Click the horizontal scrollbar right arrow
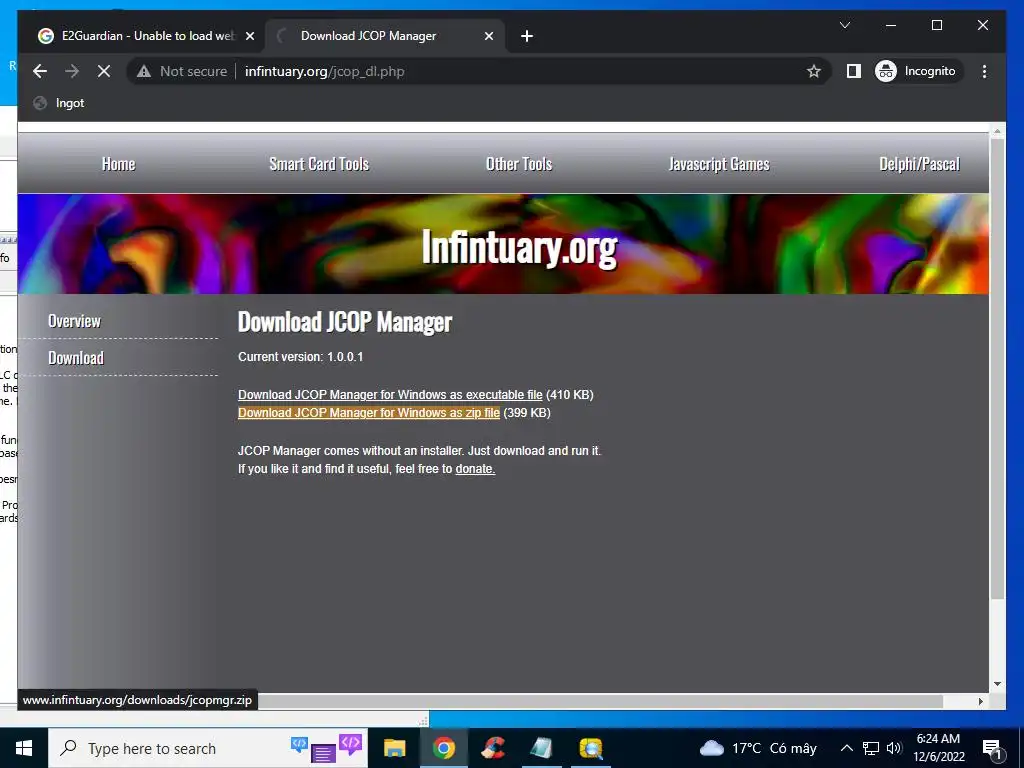 point(981,701)
